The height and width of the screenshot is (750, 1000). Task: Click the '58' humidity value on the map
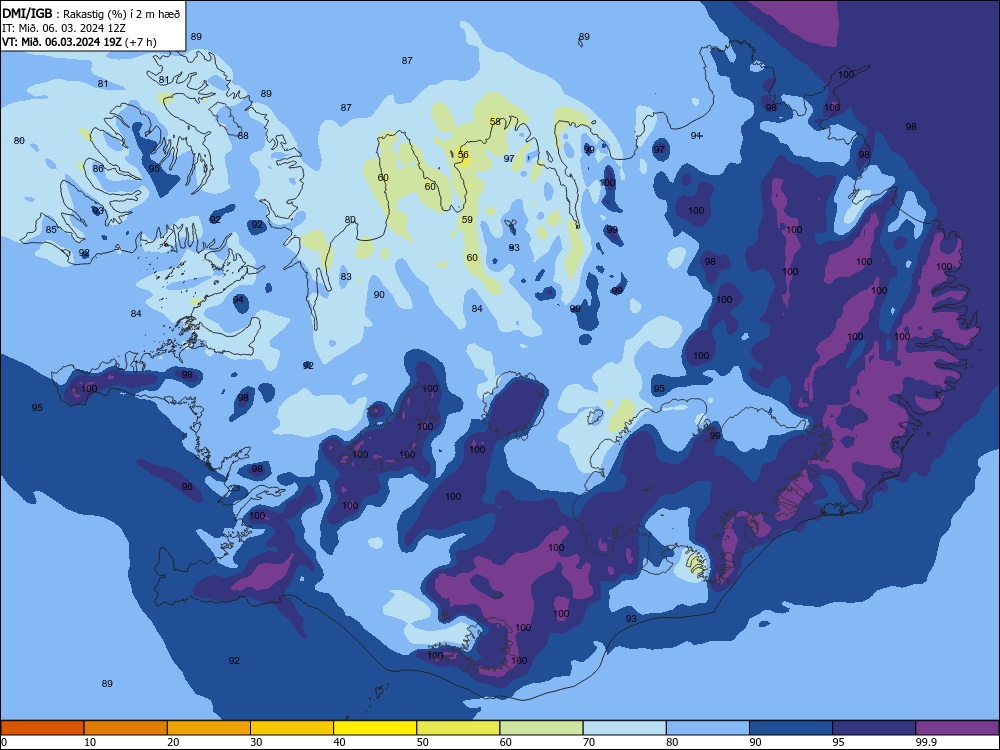tap(496, 121)
